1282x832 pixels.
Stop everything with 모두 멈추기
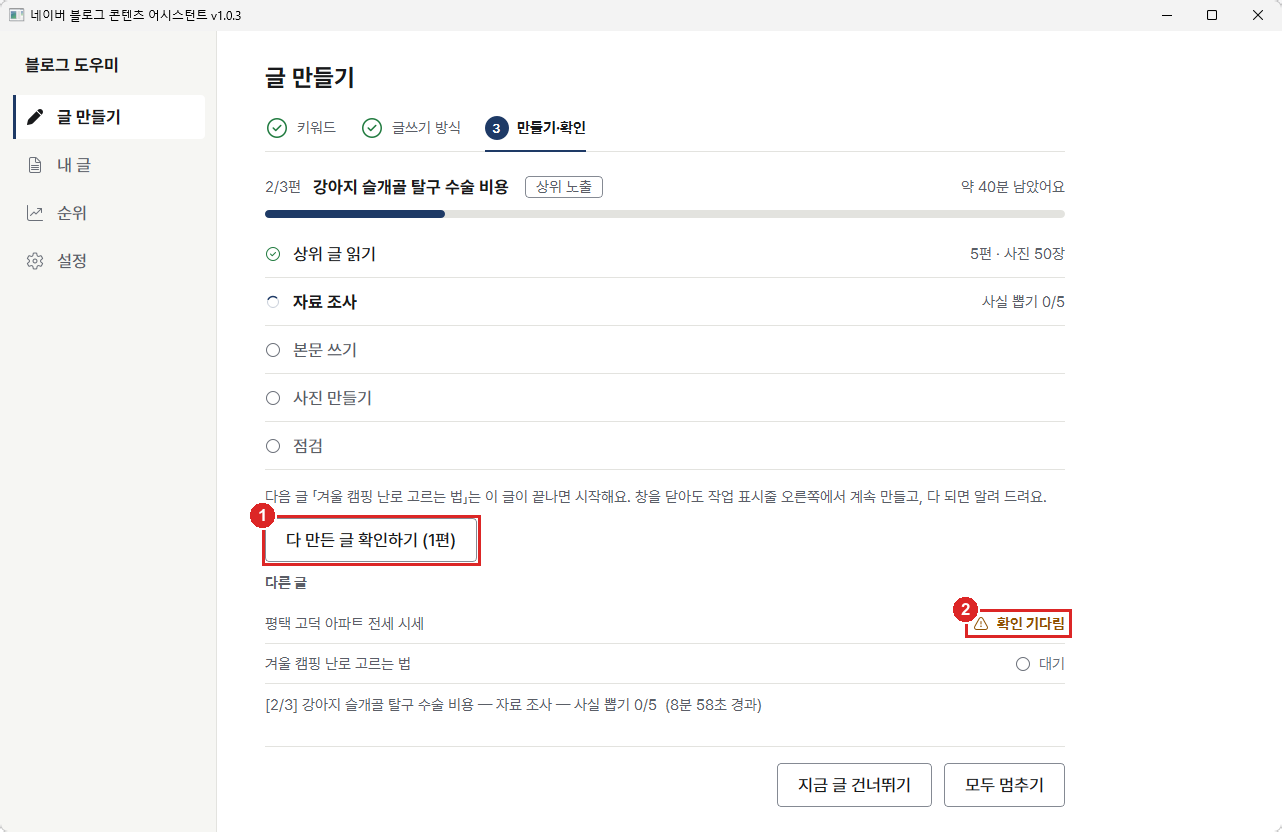pyautogui.click(x=1004, y=785)
